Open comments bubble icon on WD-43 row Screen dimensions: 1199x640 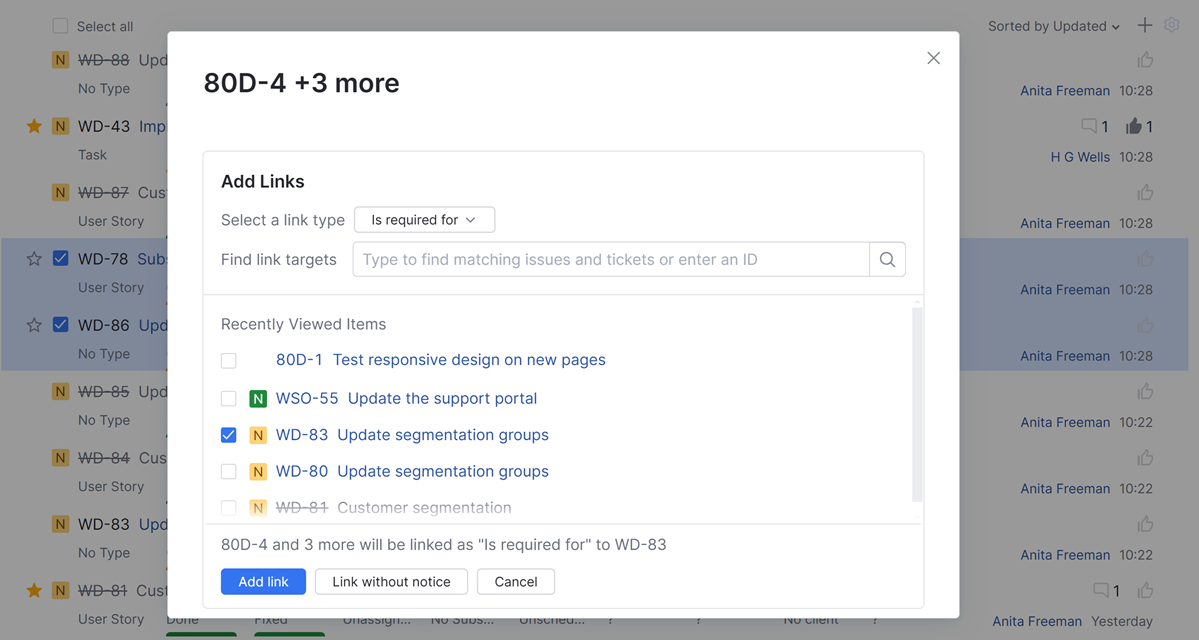[1089, 127]
